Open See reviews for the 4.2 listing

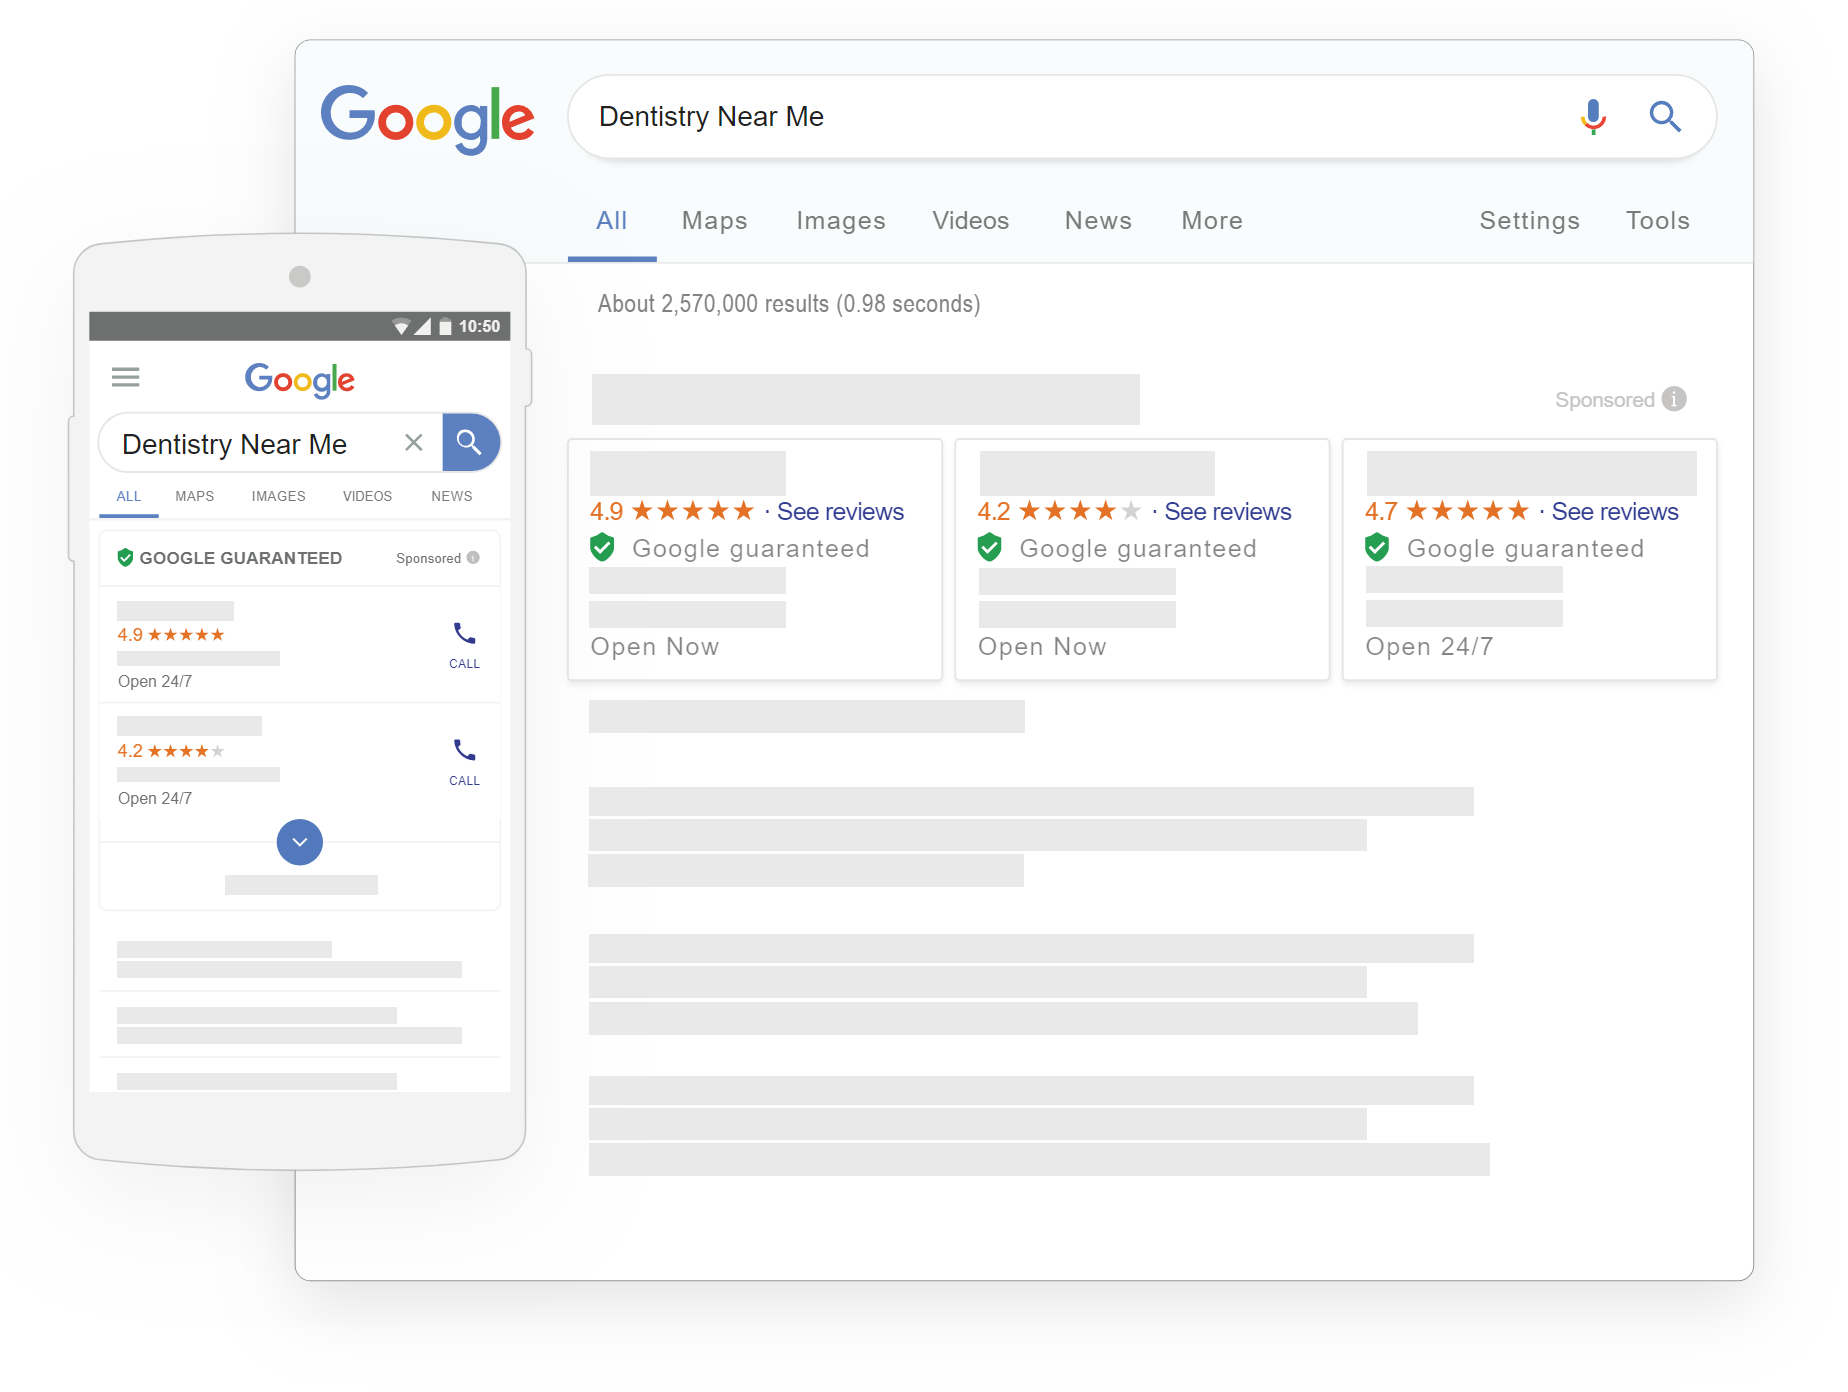1228,512
